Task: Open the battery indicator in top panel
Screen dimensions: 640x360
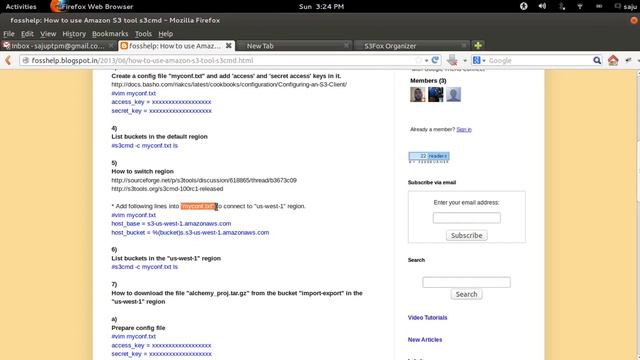Action: (x=599, y=6)
